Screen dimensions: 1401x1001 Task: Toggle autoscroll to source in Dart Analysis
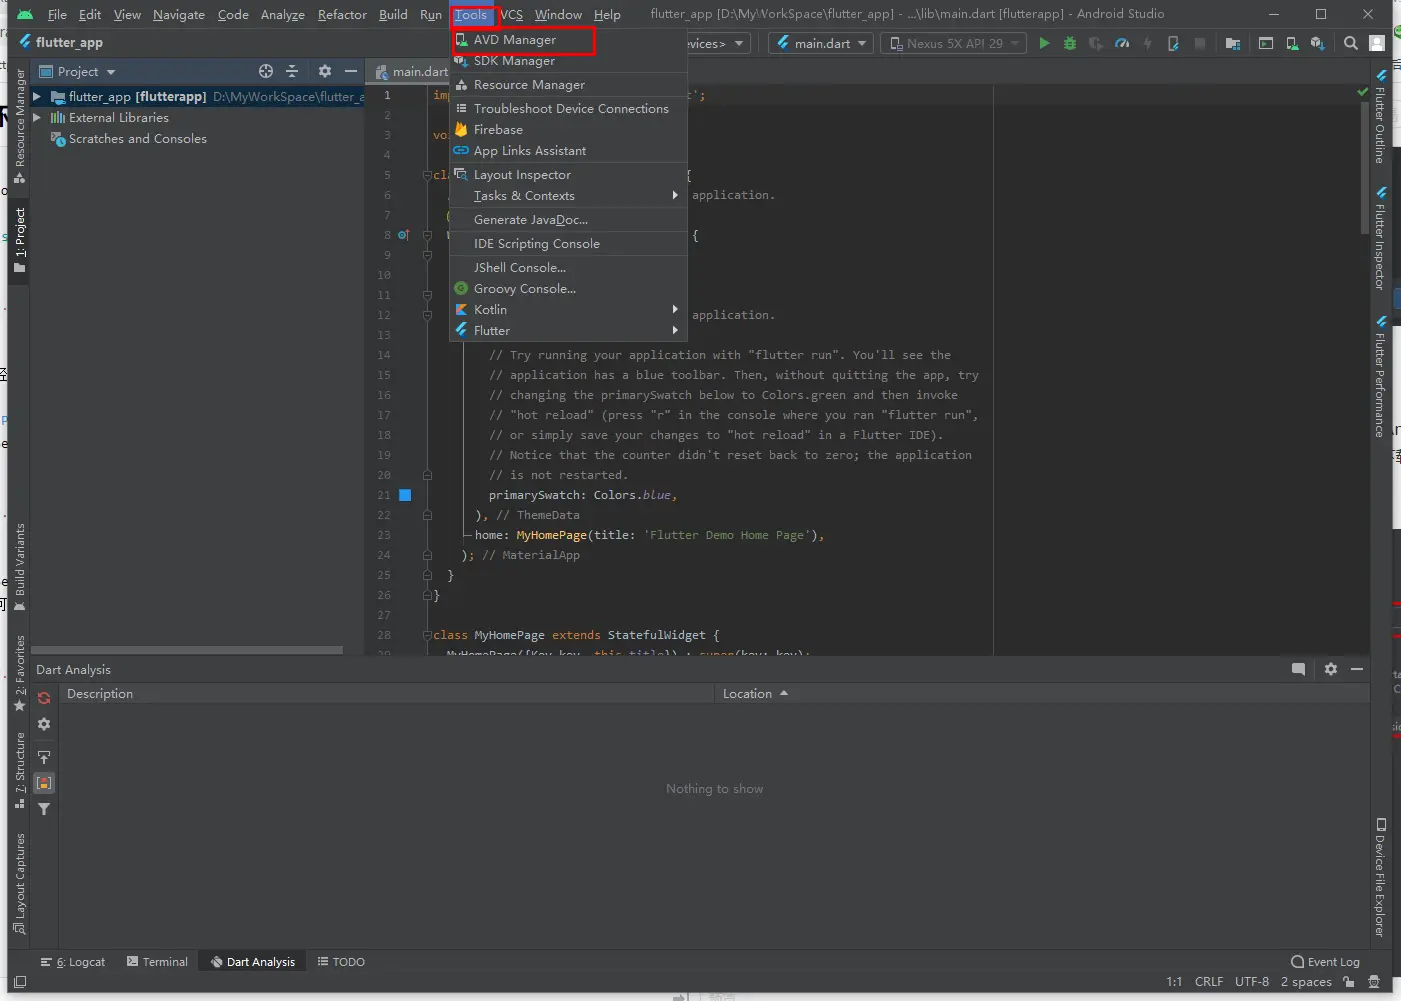tap(44, 757)
